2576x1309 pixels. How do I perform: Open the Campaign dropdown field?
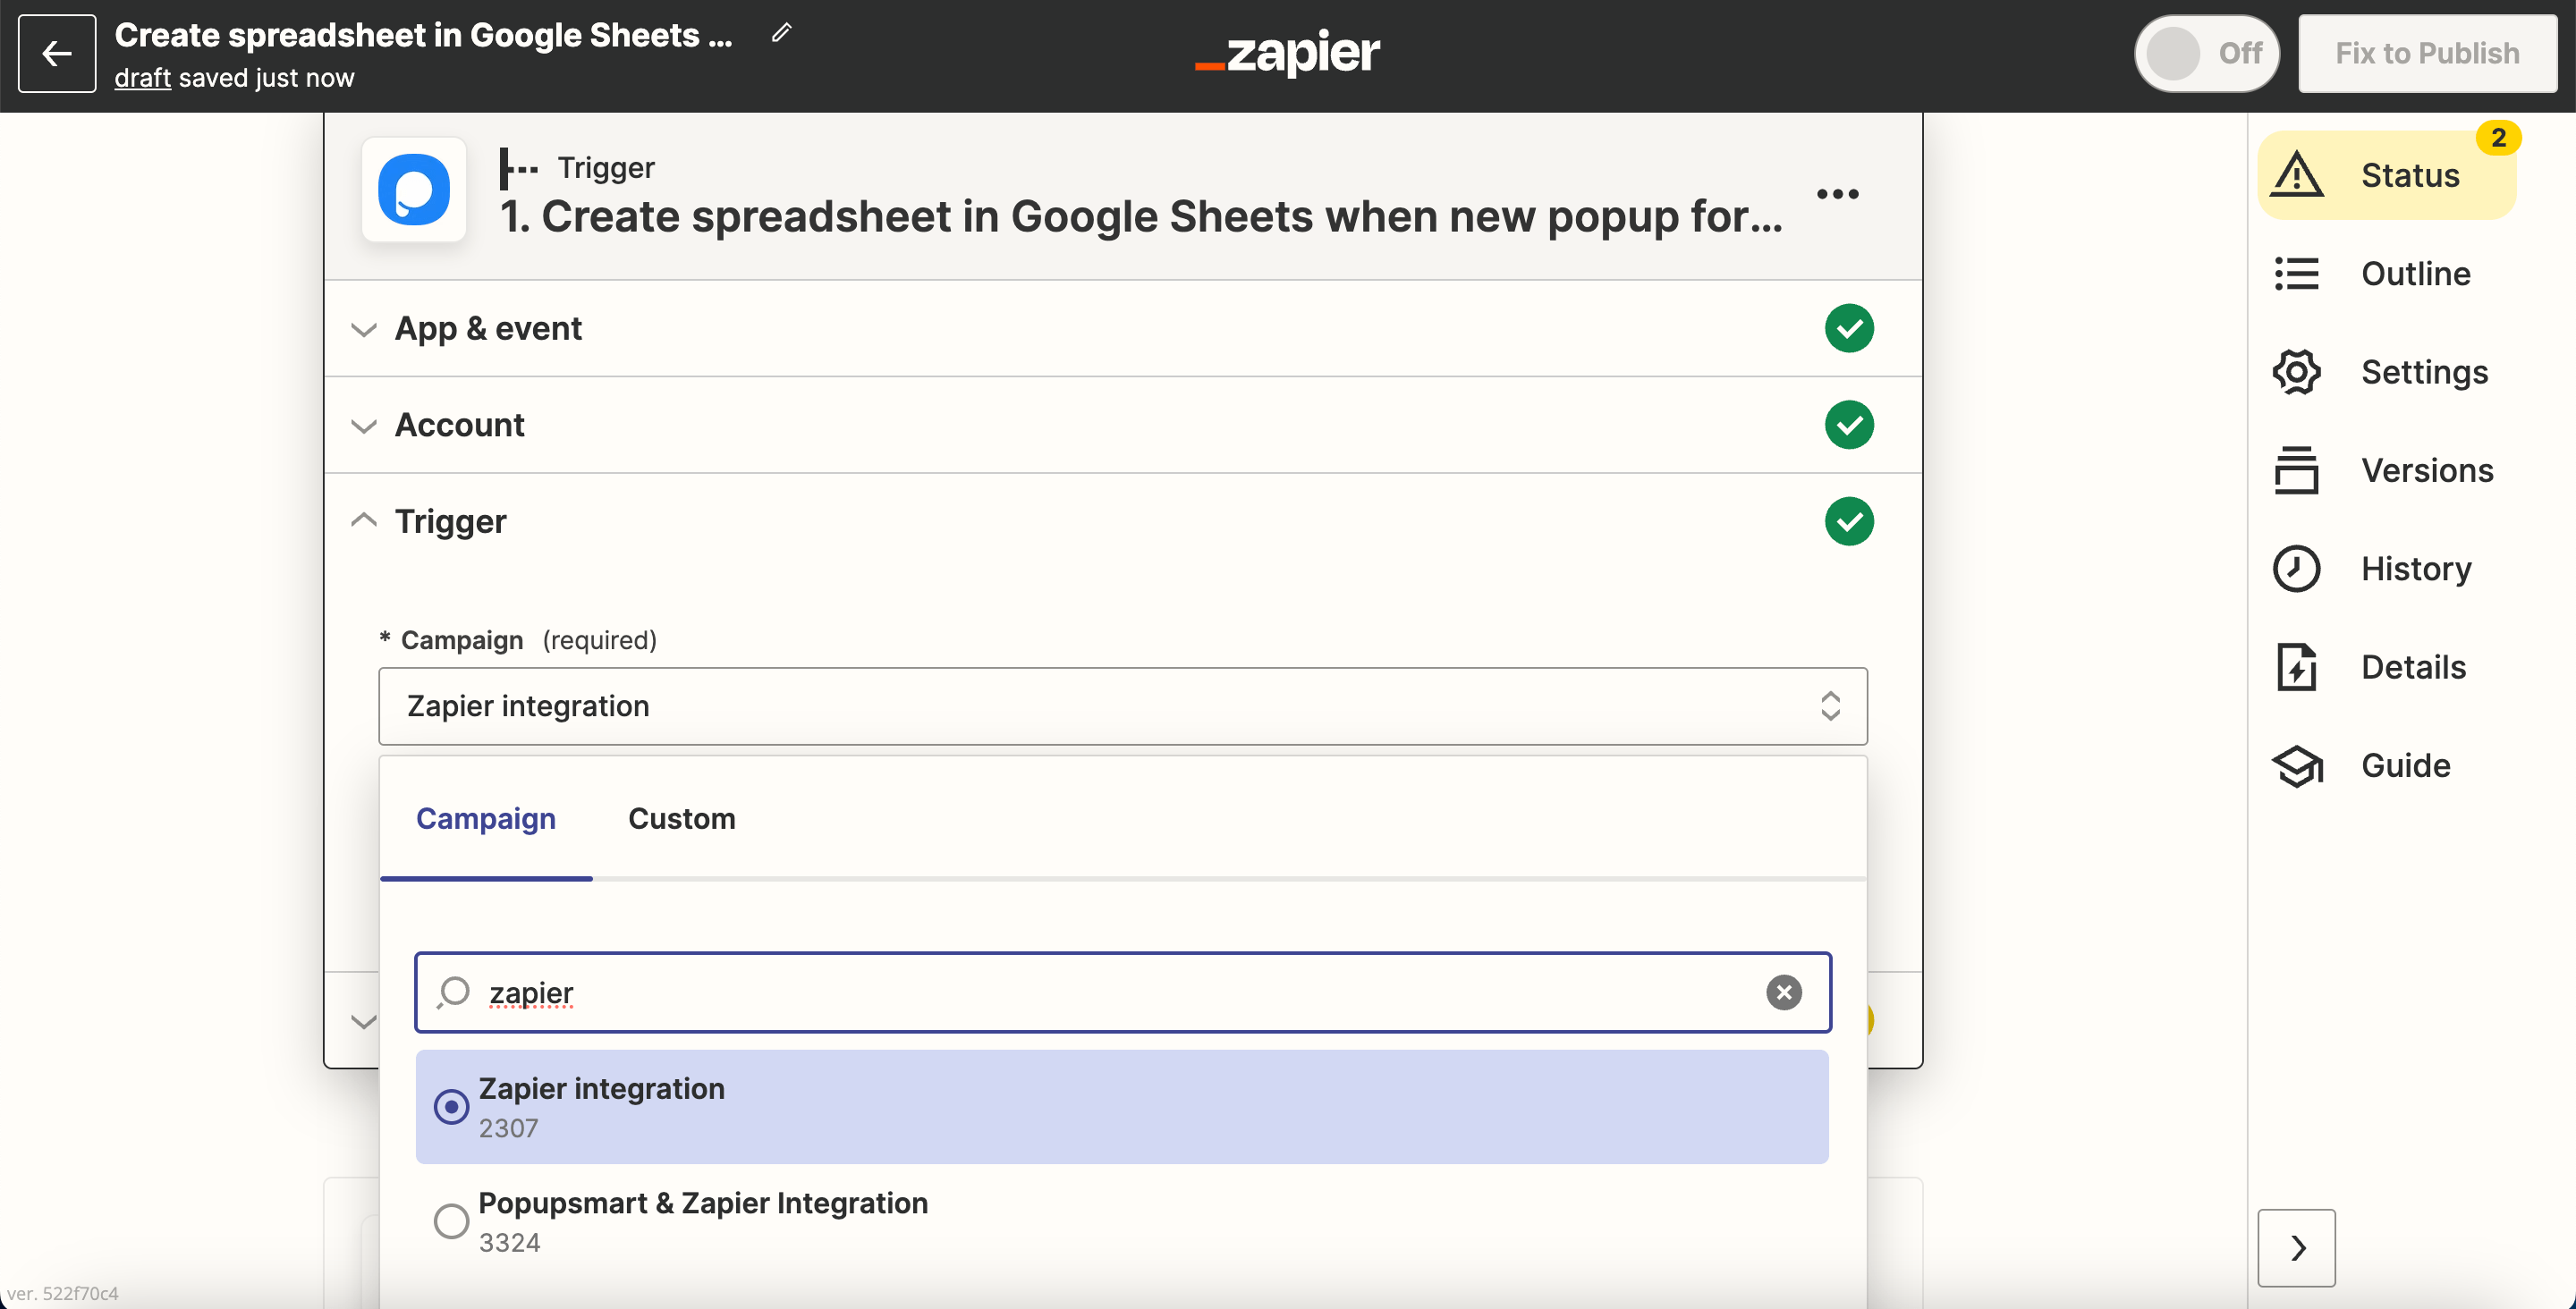(x=1122, y=706)
